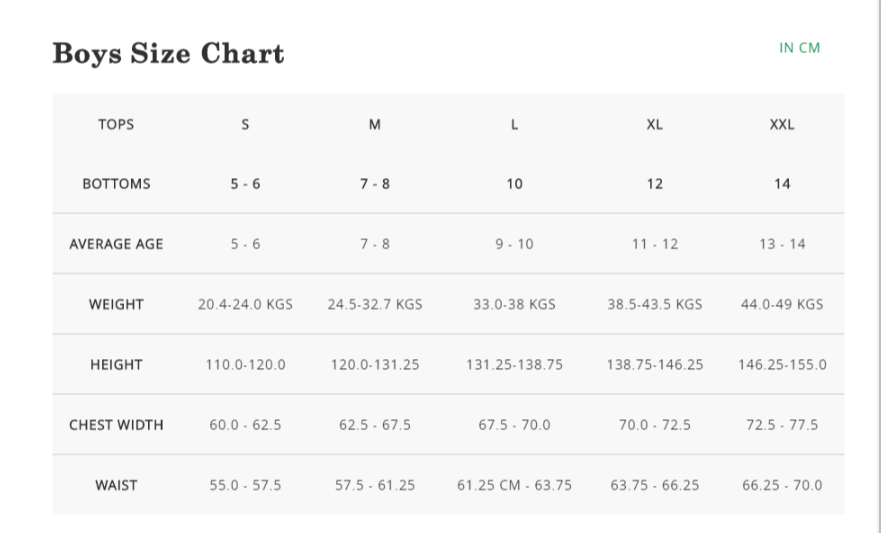Select the 55.0 - 57.5 waist cell

(245, 485)
